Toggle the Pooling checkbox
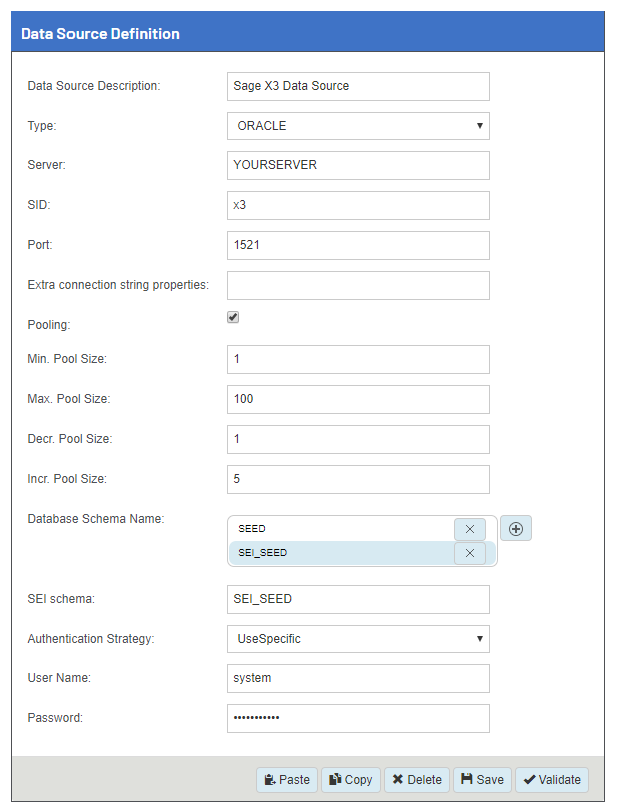Screen dimensions: 617x802 click(233, 317)
